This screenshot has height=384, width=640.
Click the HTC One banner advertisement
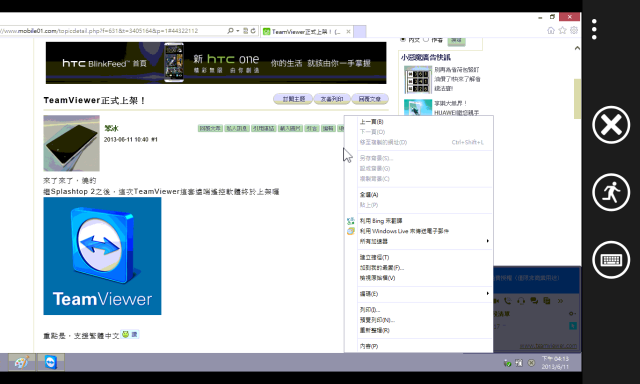pyautogui.click(x=216, y=63)
